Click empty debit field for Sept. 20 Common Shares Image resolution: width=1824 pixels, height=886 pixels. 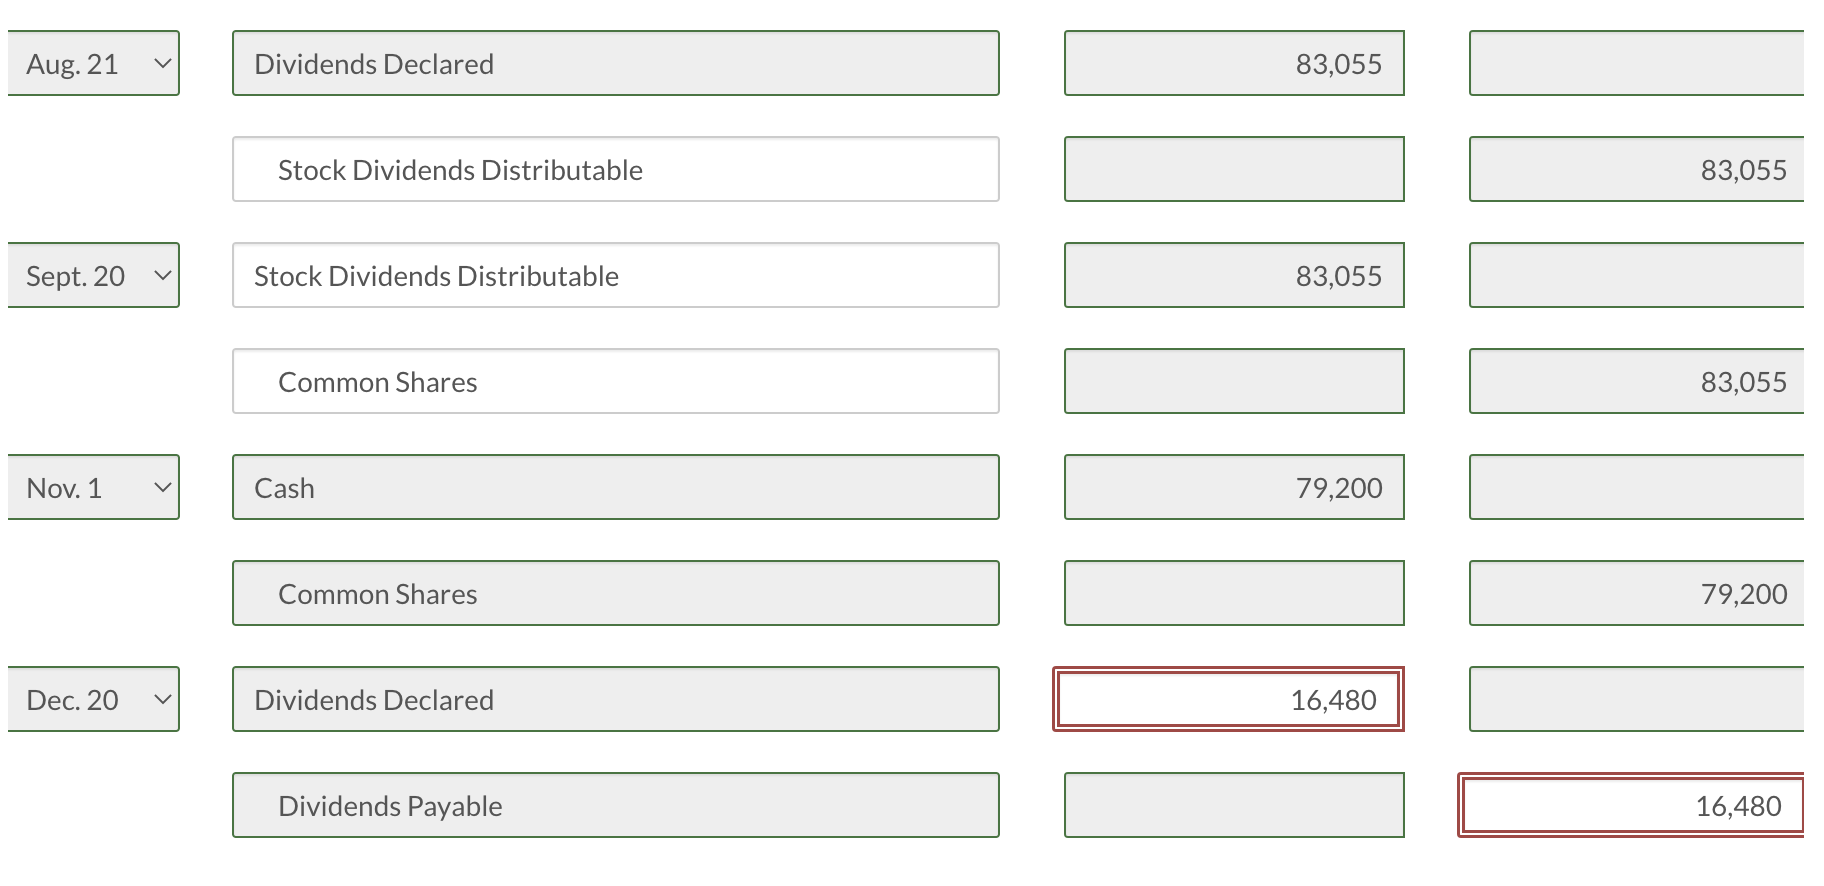click(x=1235, y=381)
